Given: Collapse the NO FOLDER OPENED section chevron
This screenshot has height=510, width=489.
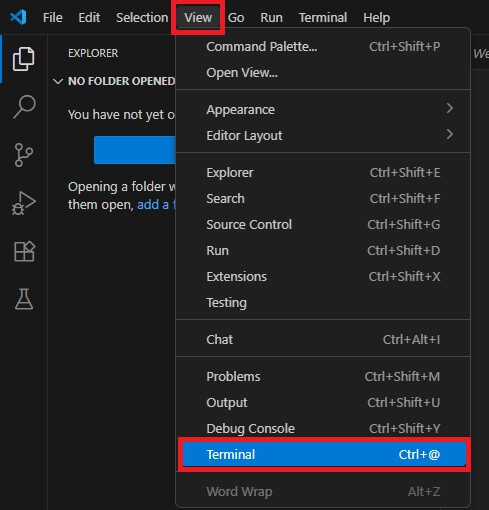Looking at the screenshot, I should click(x=58, y=81).
